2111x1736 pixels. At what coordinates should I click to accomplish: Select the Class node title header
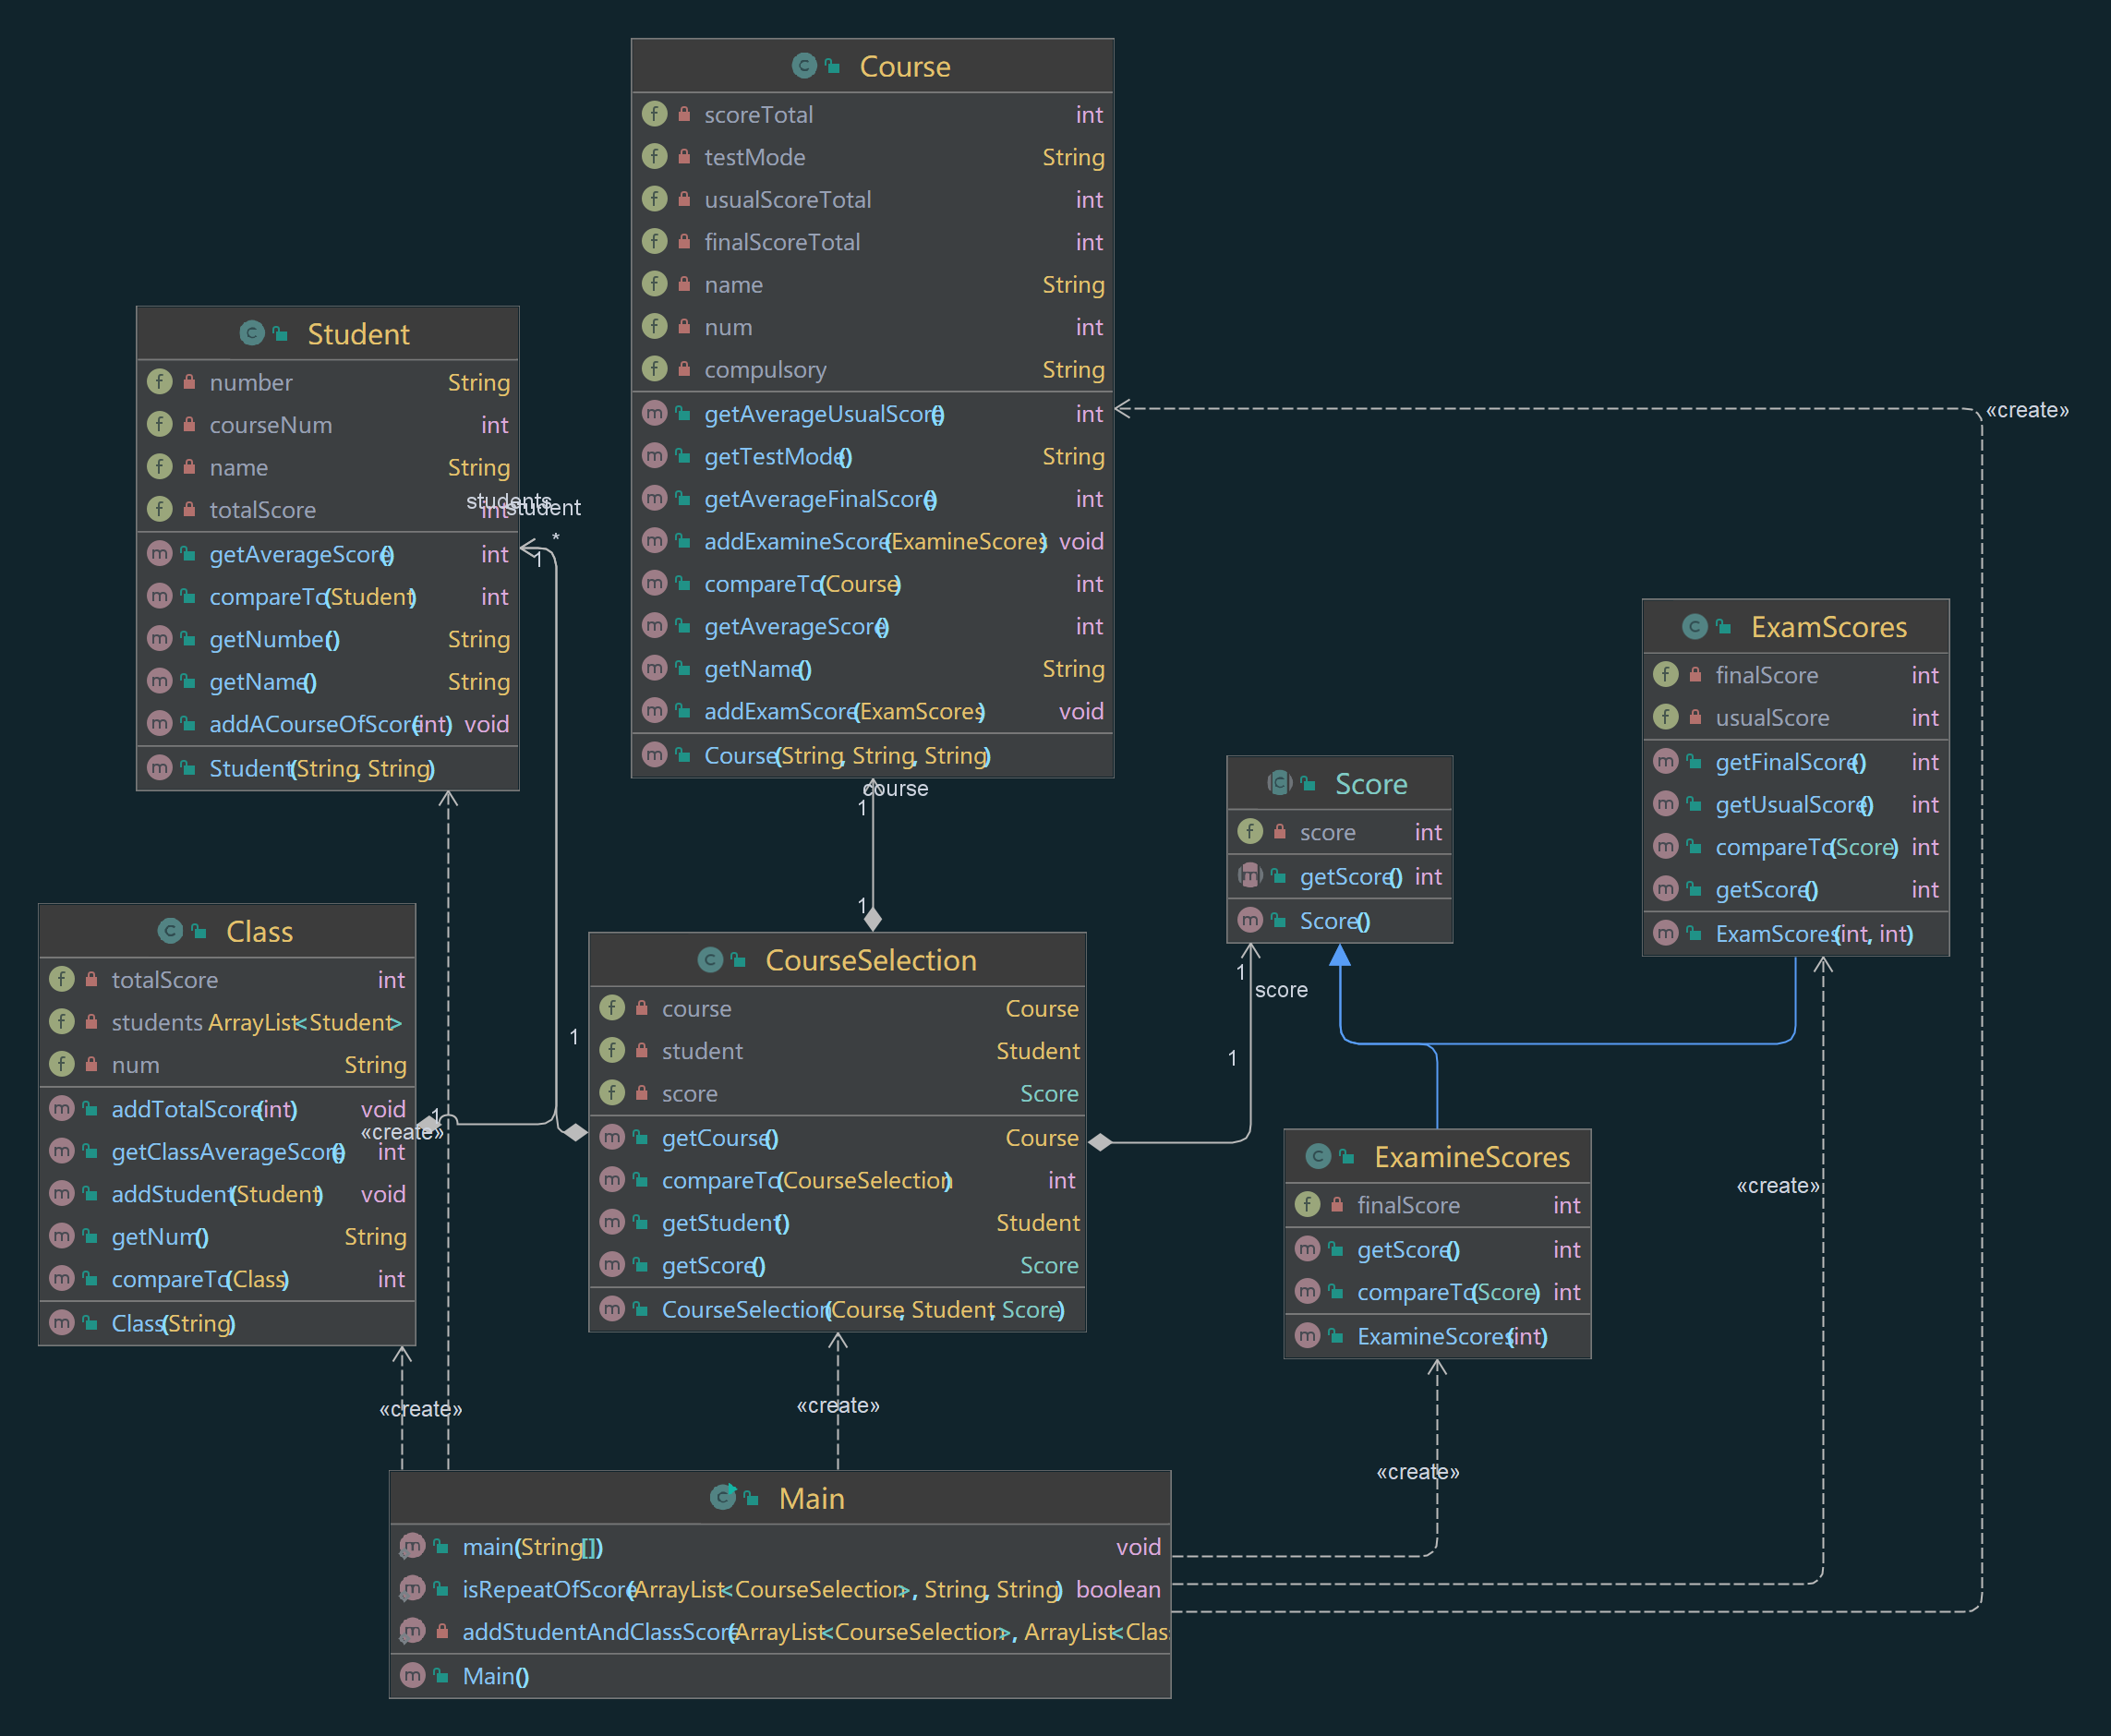pos(259,931)
